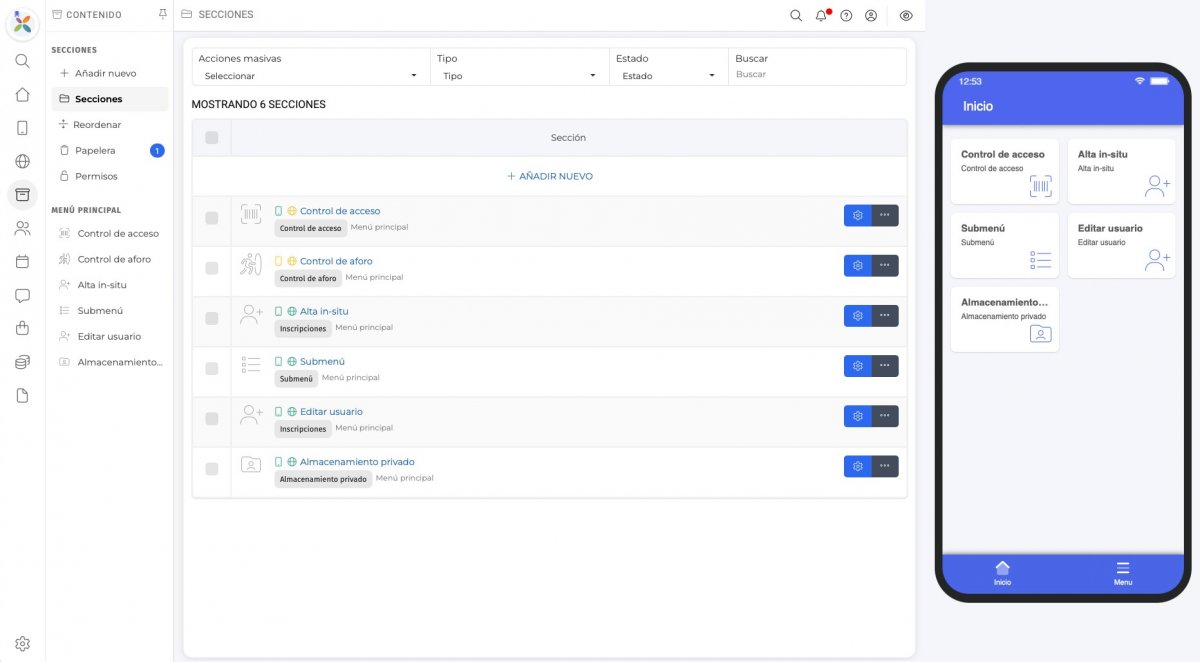This screenshot has height=662, width=1200.
Task: Check the select-all checkbox in table header
Action: pyautogui.click(x=211, y=138)
